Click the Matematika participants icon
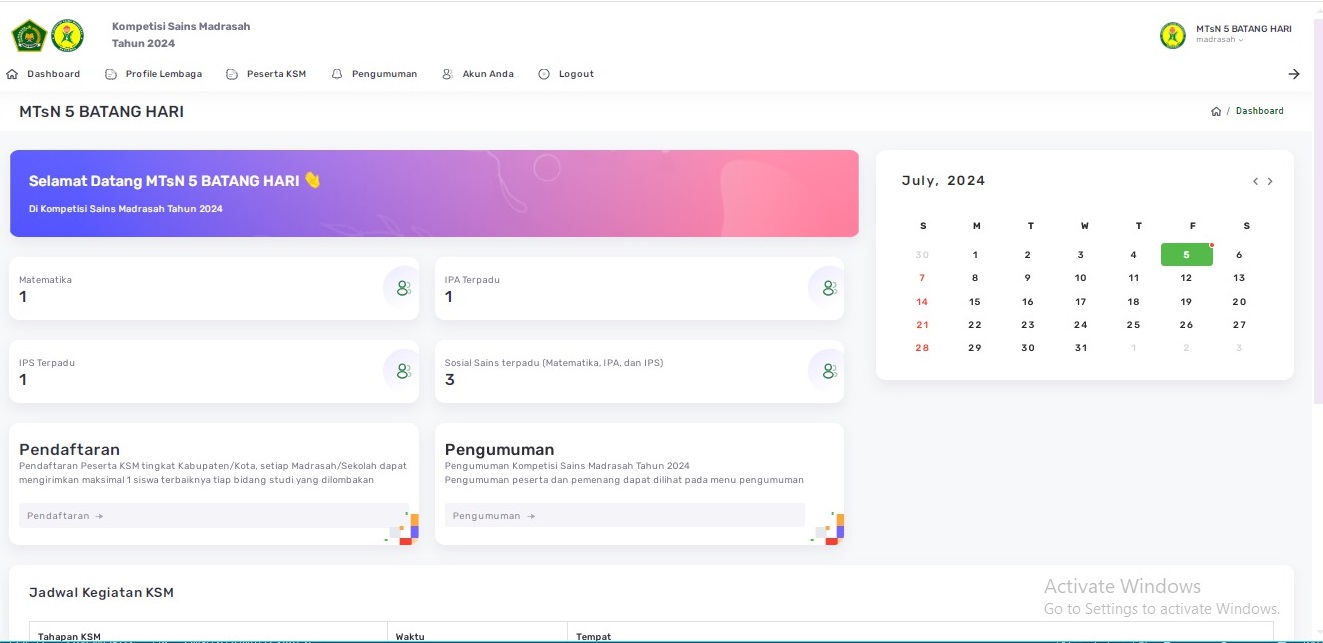Viewport: 1323px width, 643px height. coord(403,288)
